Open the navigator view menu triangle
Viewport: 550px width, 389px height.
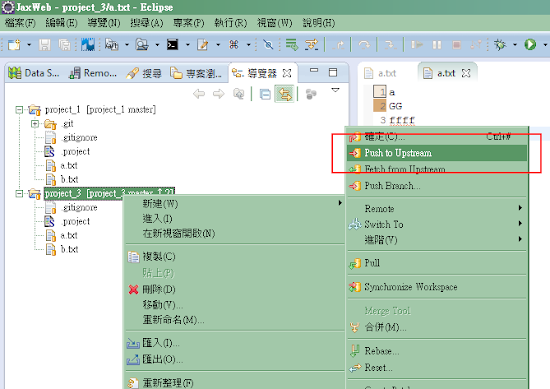tap(335, 90)
